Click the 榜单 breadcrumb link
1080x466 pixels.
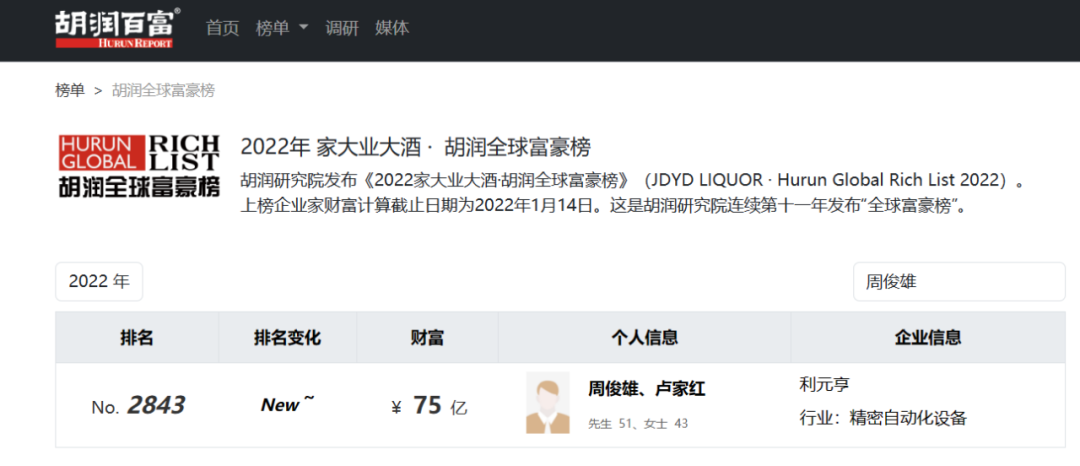tap(70, 90)
